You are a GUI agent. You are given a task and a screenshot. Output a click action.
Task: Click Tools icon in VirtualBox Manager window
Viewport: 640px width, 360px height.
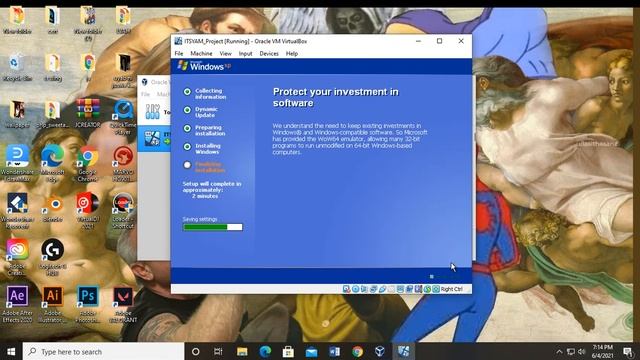(153, 111)
